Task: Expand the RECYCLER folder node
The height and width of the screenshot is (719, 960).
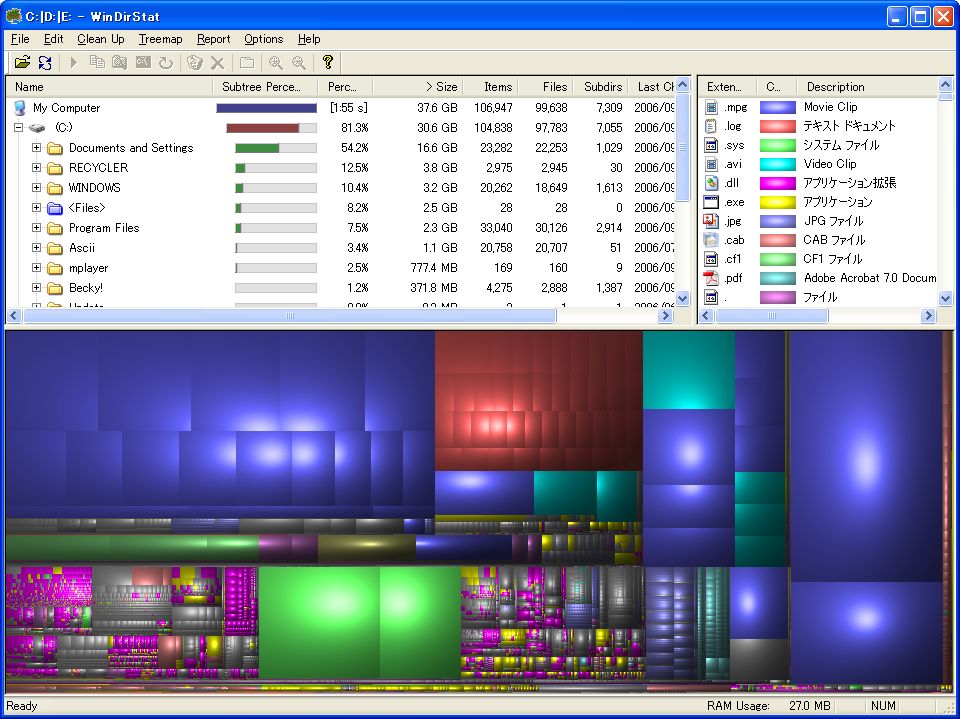Action: [37, 168]
